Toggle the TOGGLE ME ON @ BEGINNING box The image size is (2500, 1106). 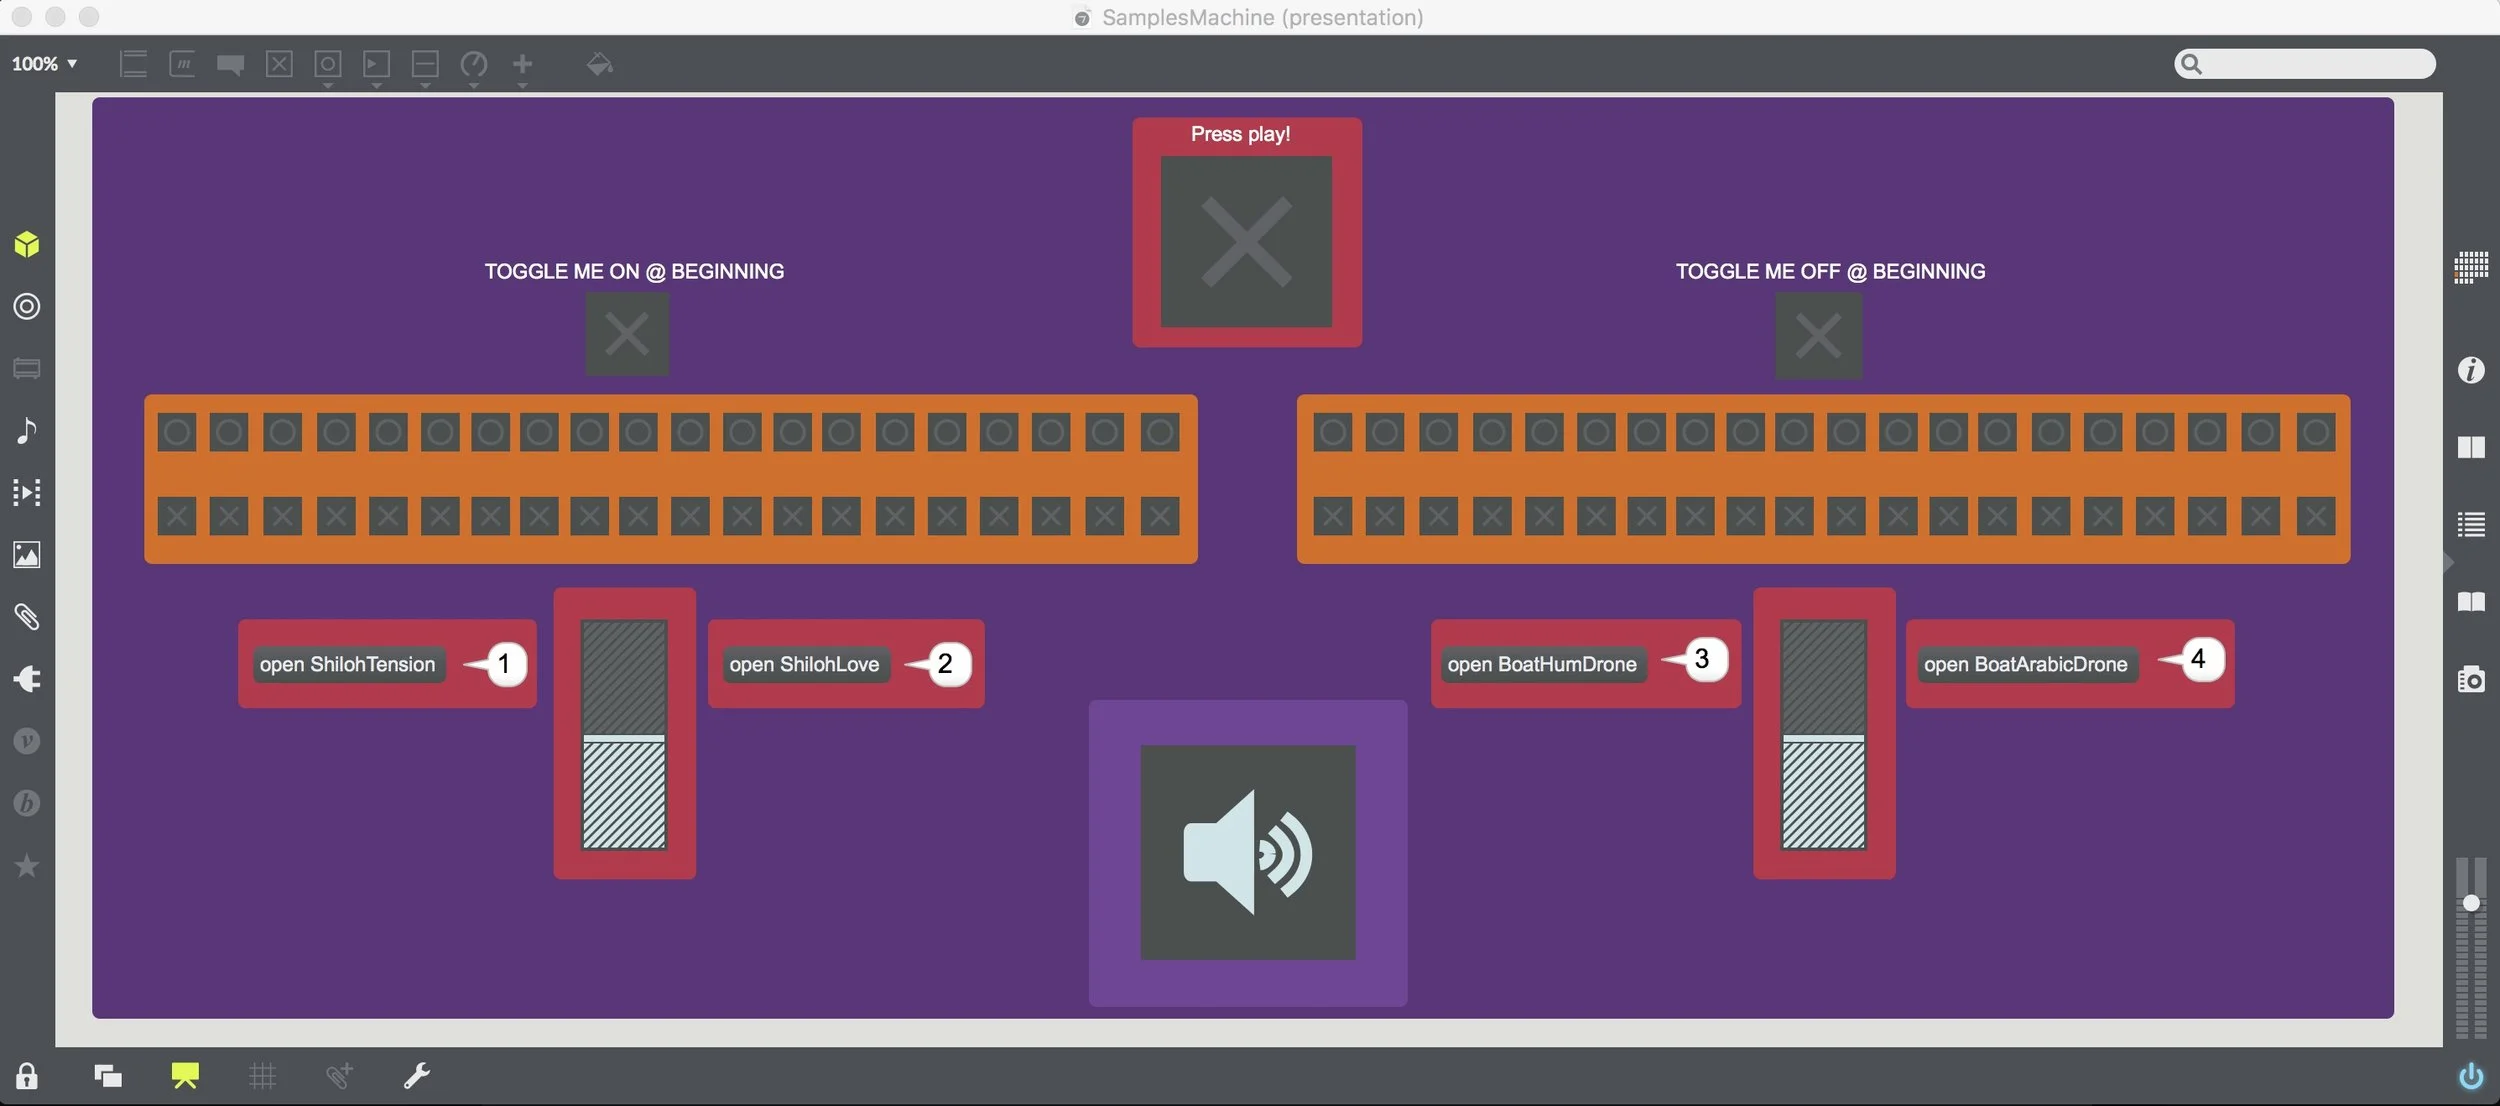pos(627,335)
